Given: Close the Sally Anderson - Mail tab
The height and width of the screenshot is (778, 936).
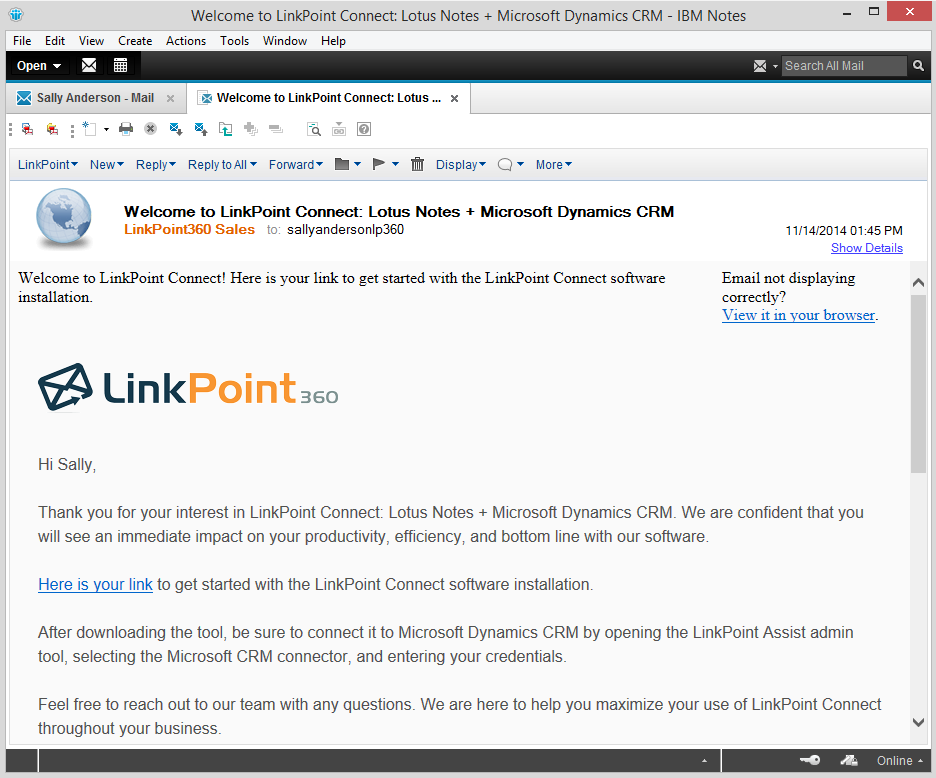Looking at the screenshot, I should [x=170, y=99].
